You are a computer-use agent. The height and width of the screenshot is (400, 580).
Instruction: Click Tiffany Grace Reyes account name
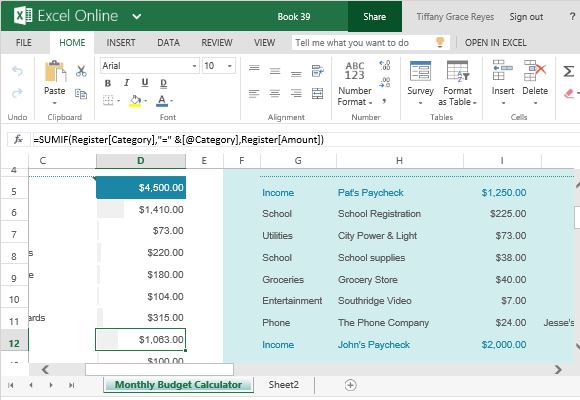point(455,17)
